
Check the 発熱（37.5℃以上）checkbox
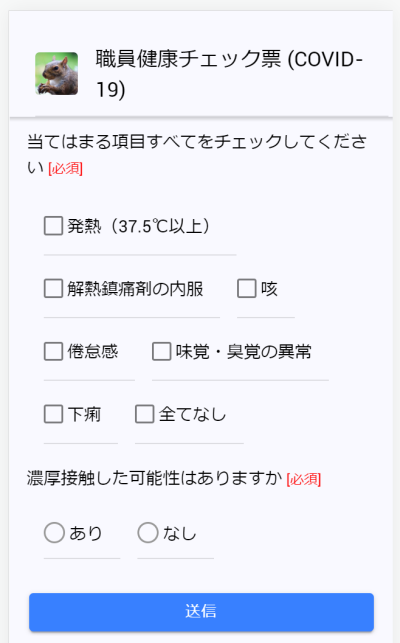(53, 226)
